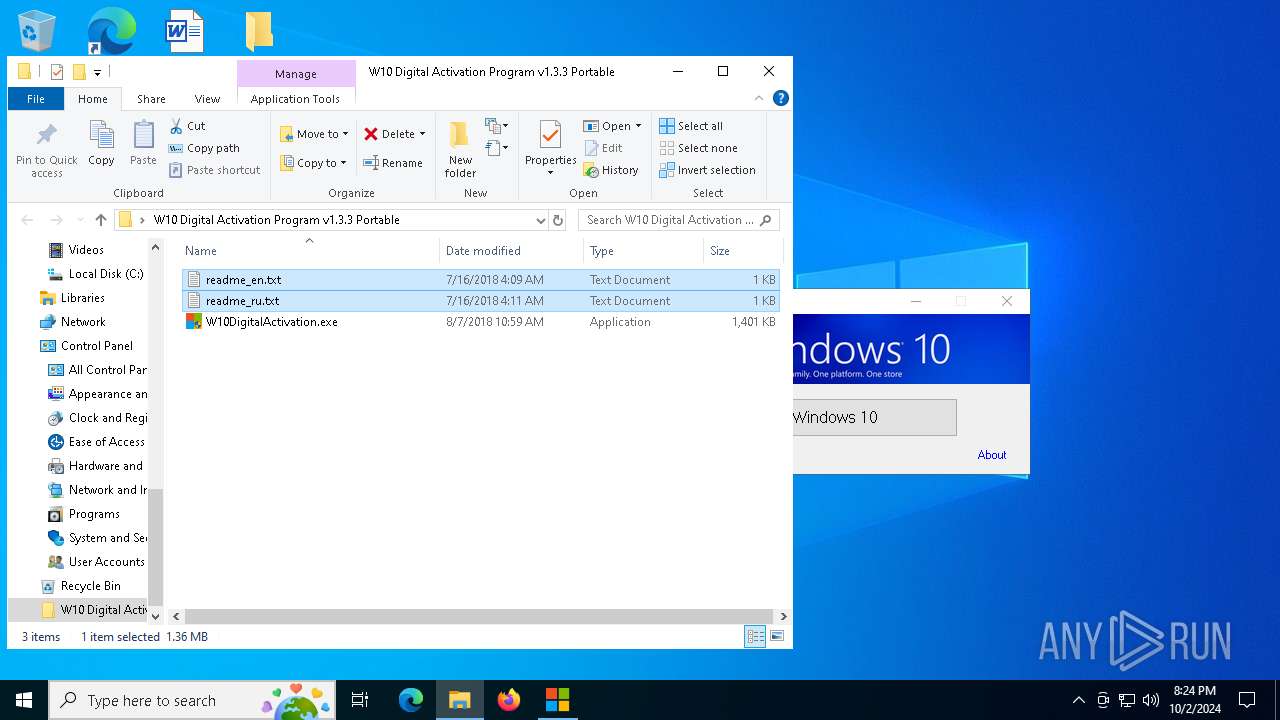Screen dimensions: 1280x720
Task: Open the File tab
Action: click(36, 99)
